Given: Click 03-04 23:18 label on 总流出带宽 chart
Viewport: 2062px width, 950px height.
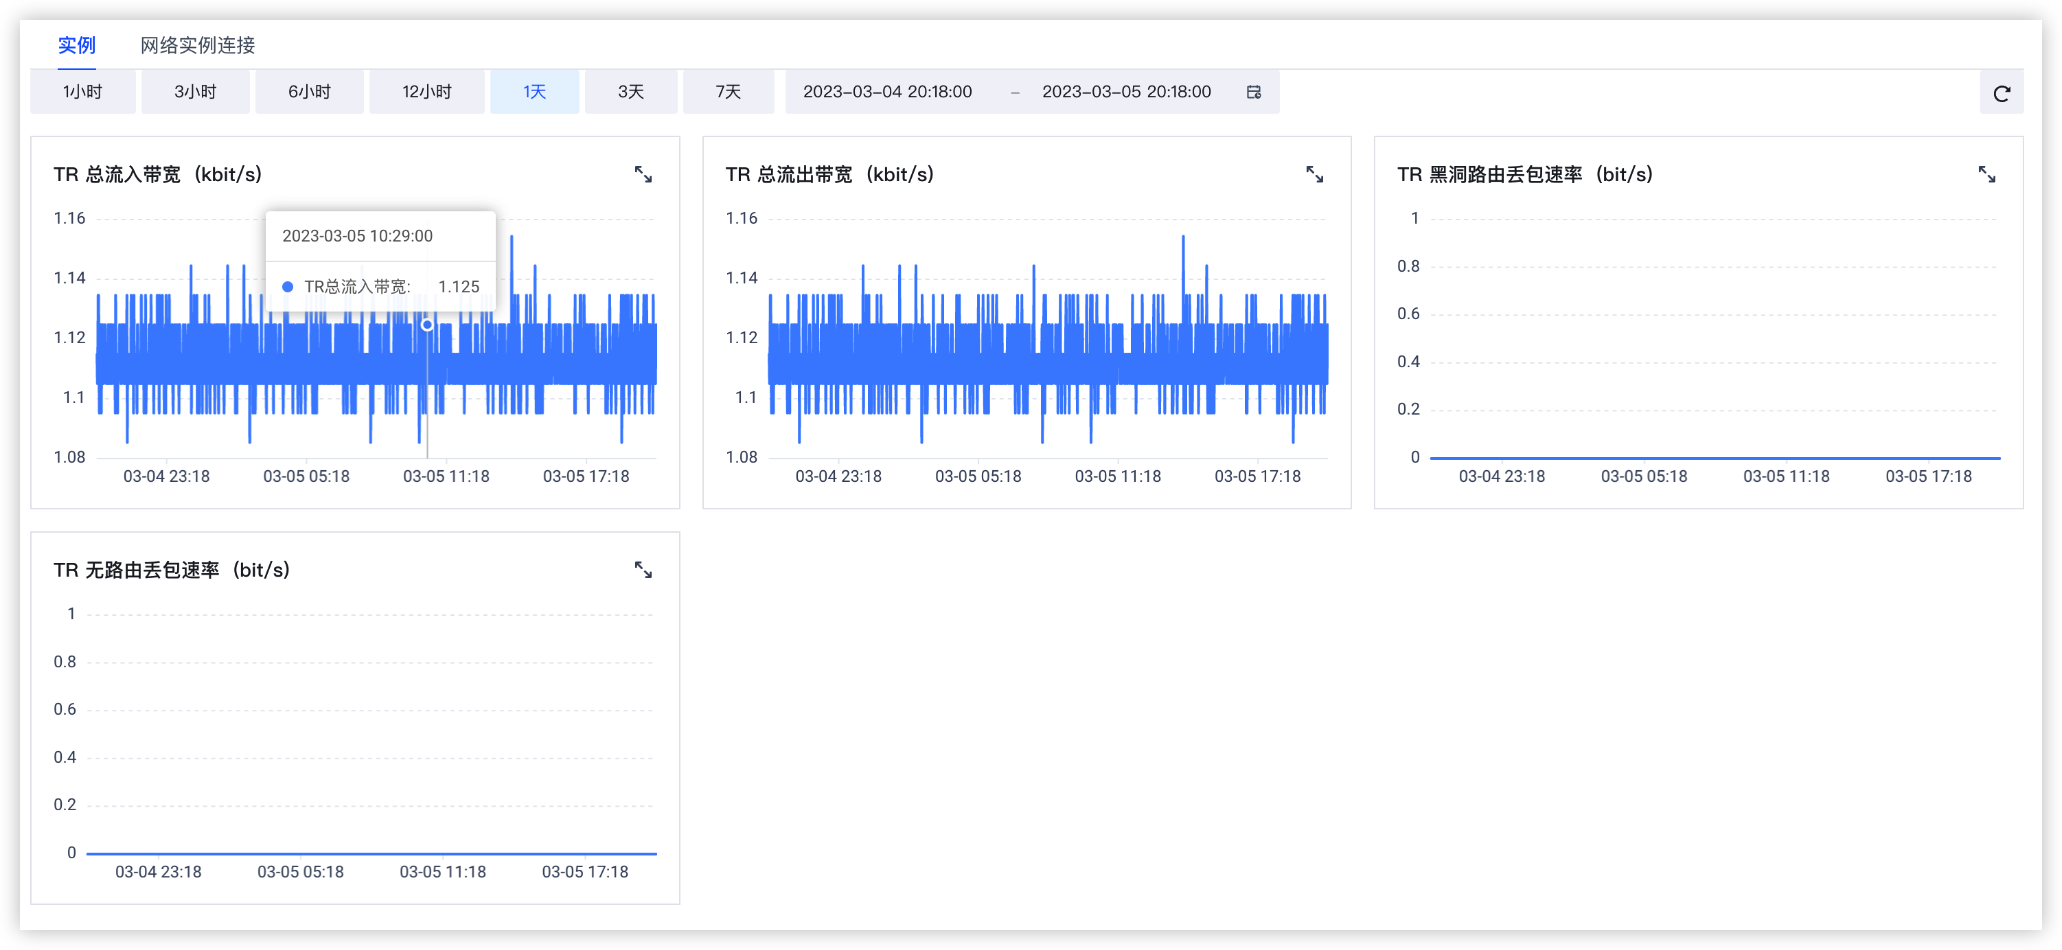Looking at the screenshot, I should (x=838, y=477).
